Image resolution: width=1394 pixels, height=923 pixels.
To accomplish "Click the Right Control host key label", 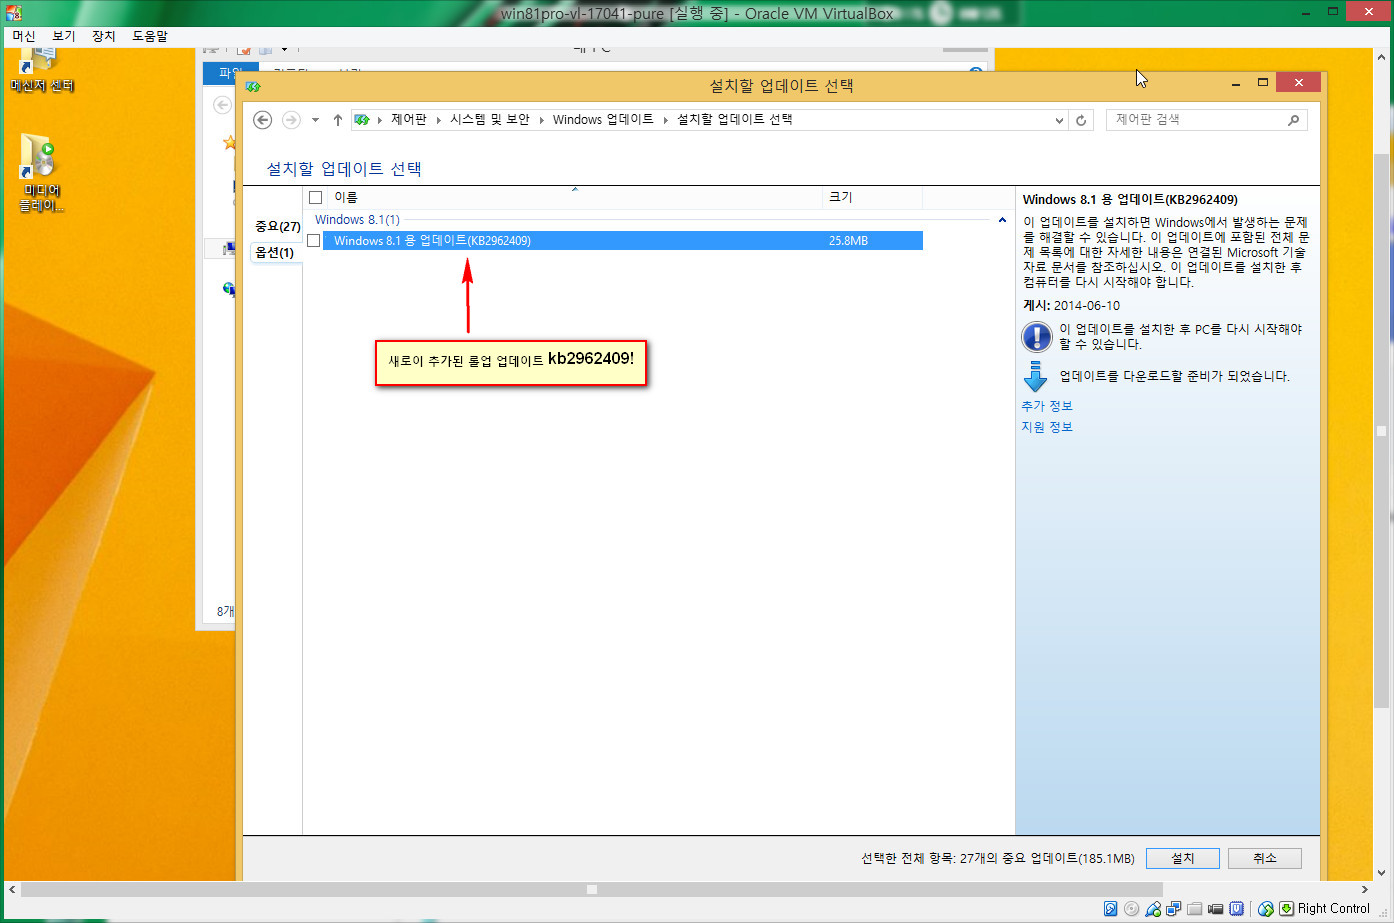I will pyautogui.click(x=1333, y=909).
